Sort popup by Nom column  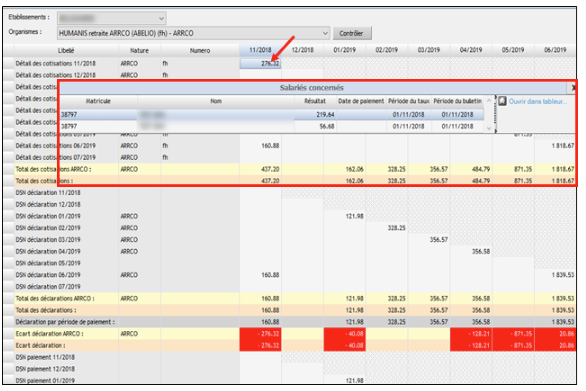216,101
